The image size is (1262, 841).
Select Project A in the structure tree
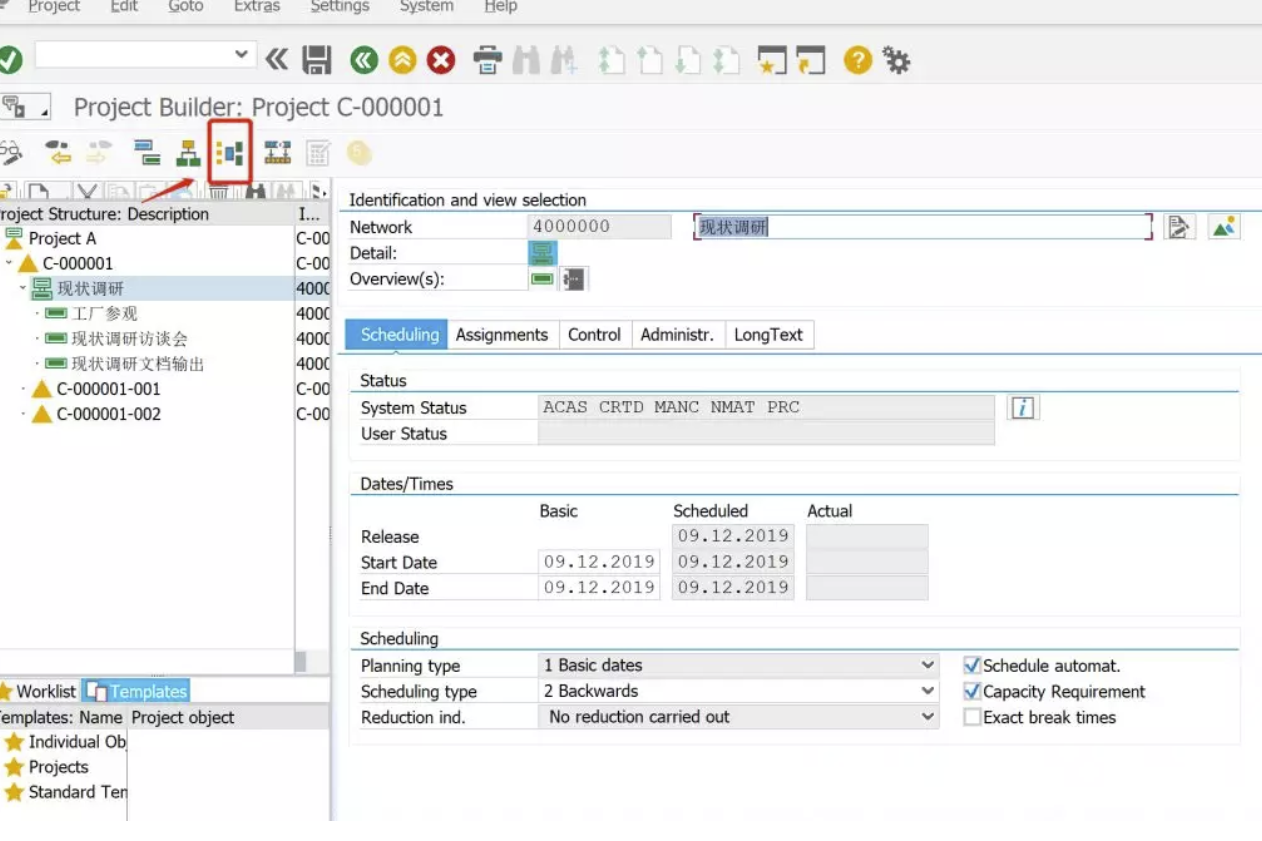click(62, 239)
